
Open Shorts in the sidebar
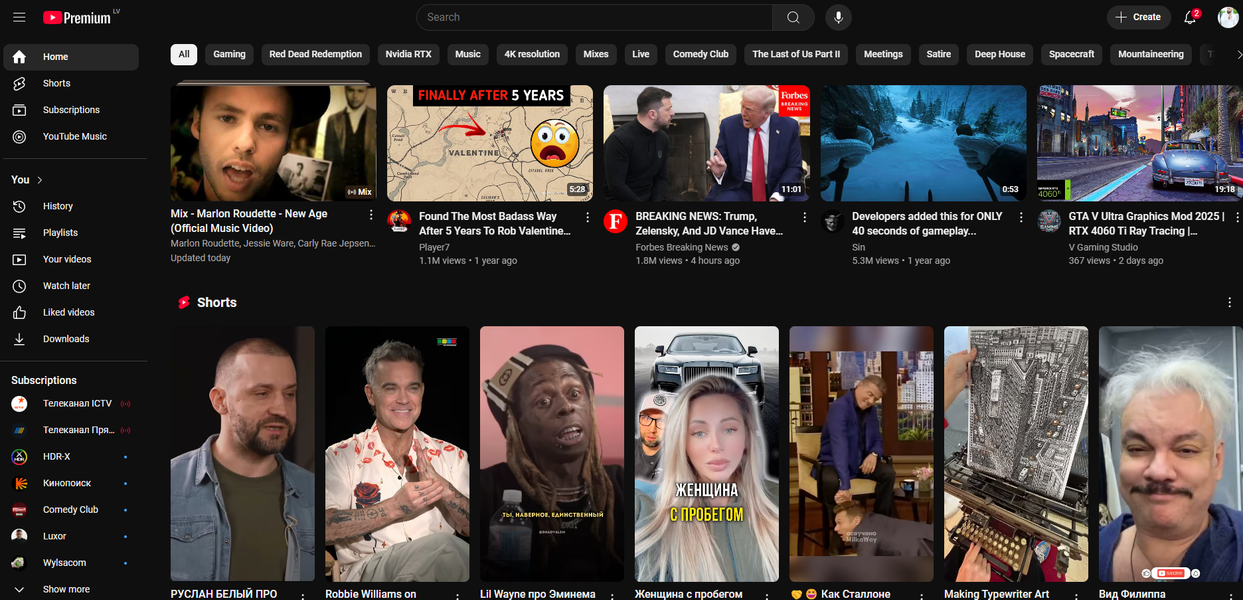[71, 83]
